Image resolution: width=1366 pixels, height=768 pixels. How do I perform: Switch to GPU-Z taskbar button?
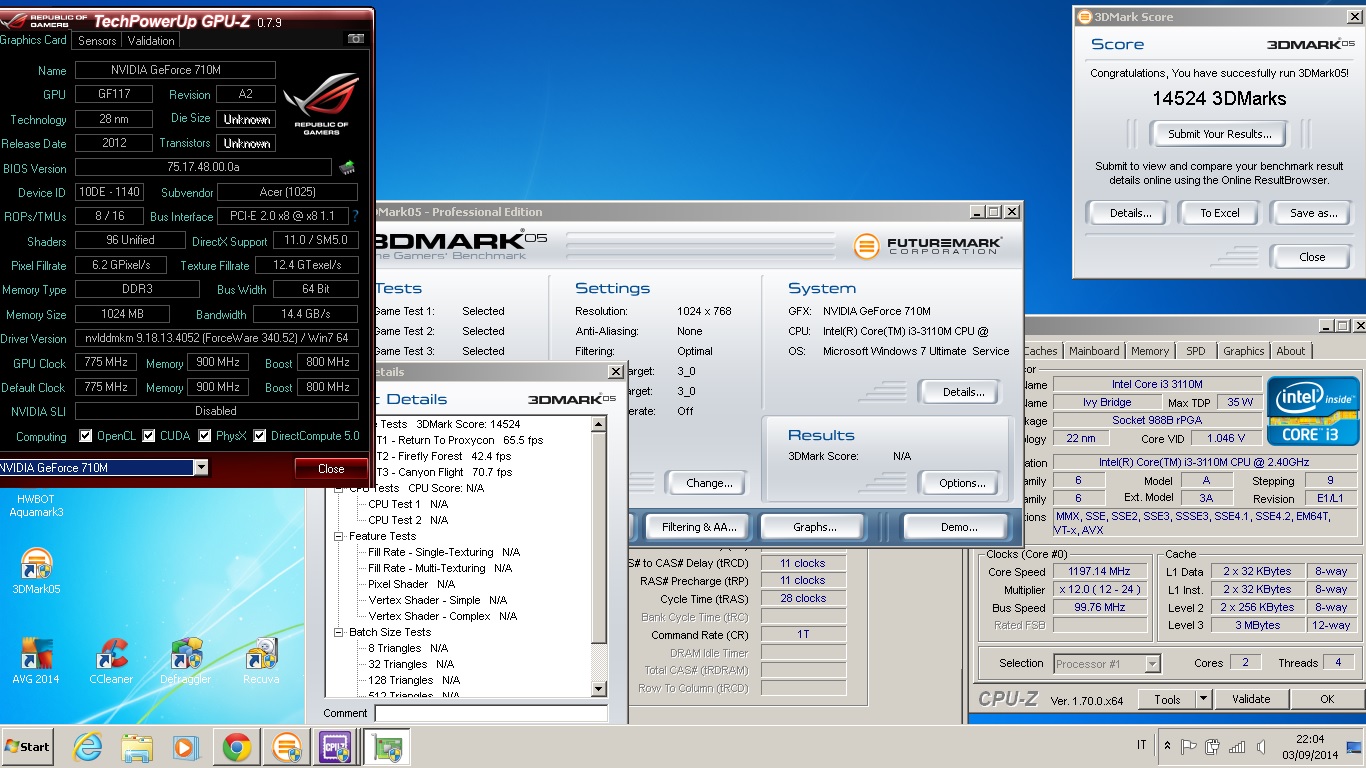point(385,747)
